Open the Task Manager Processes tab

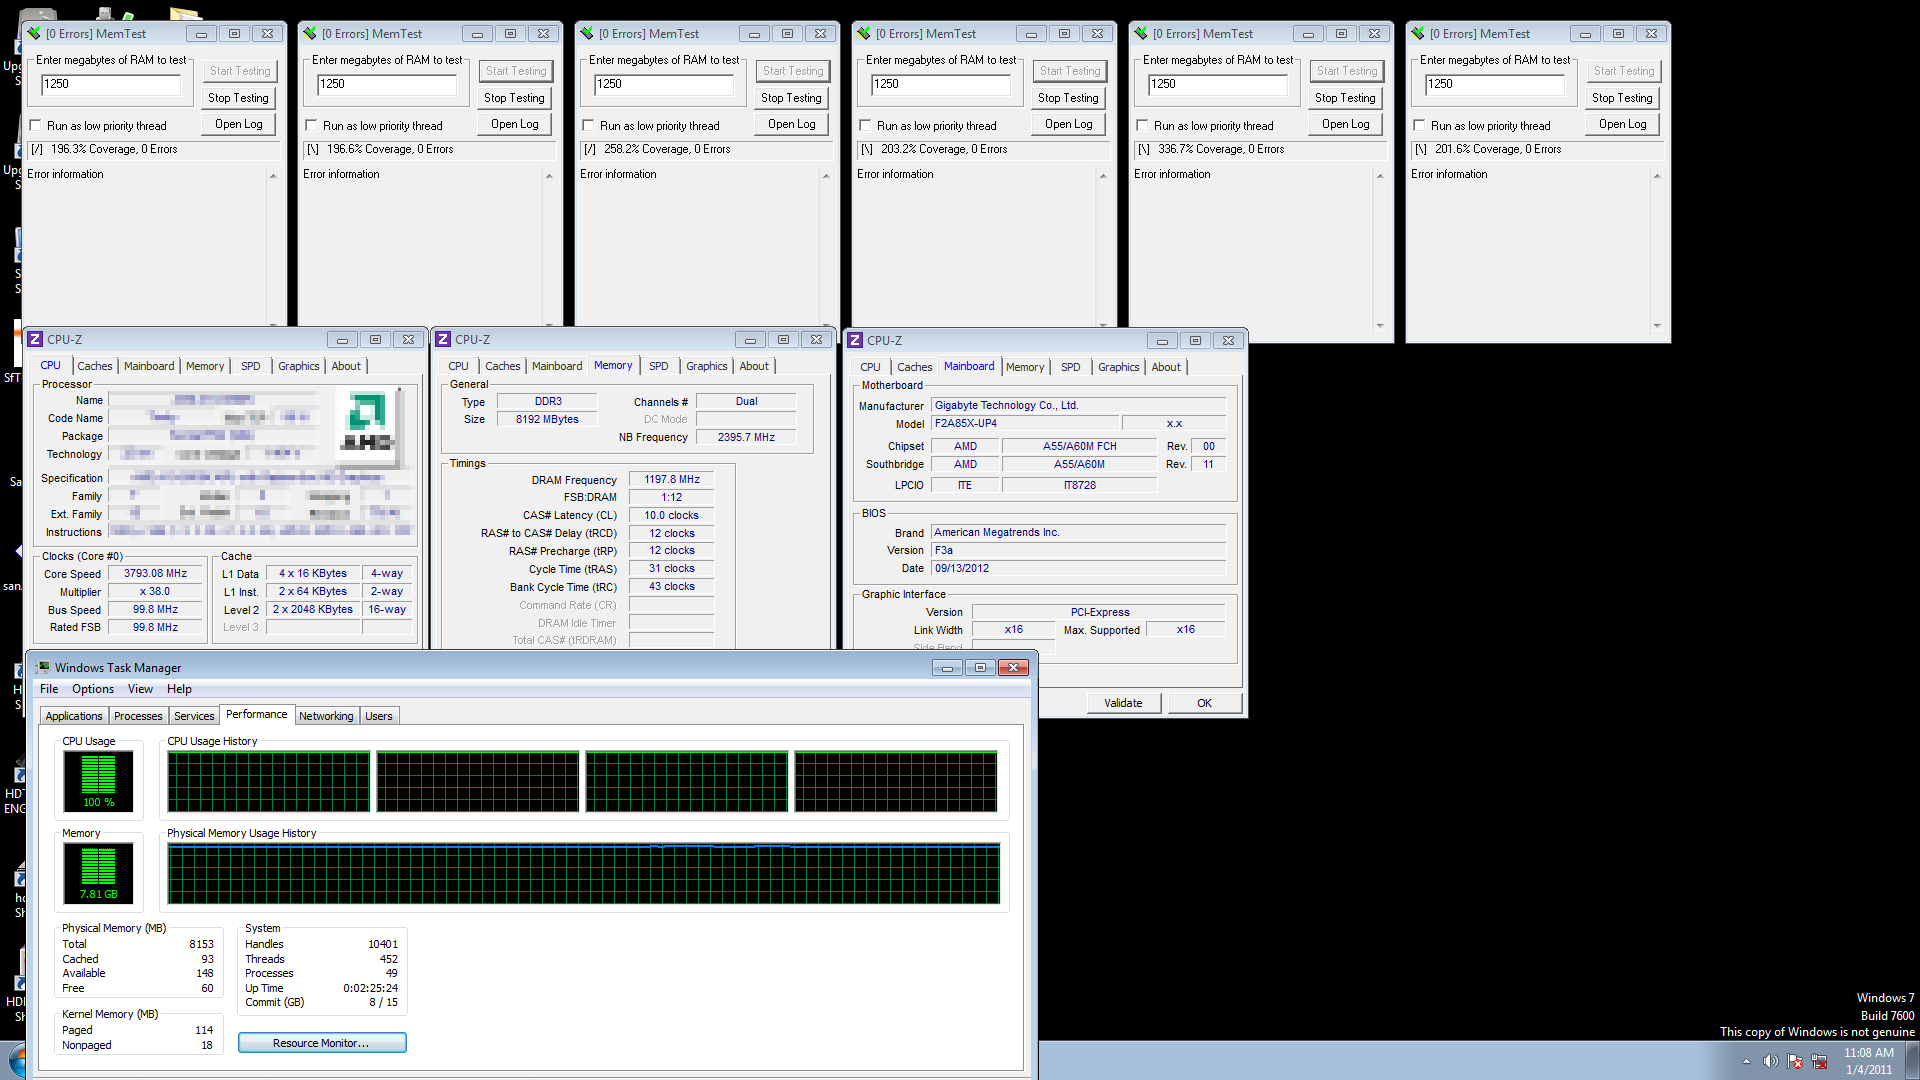click(138, 716)
